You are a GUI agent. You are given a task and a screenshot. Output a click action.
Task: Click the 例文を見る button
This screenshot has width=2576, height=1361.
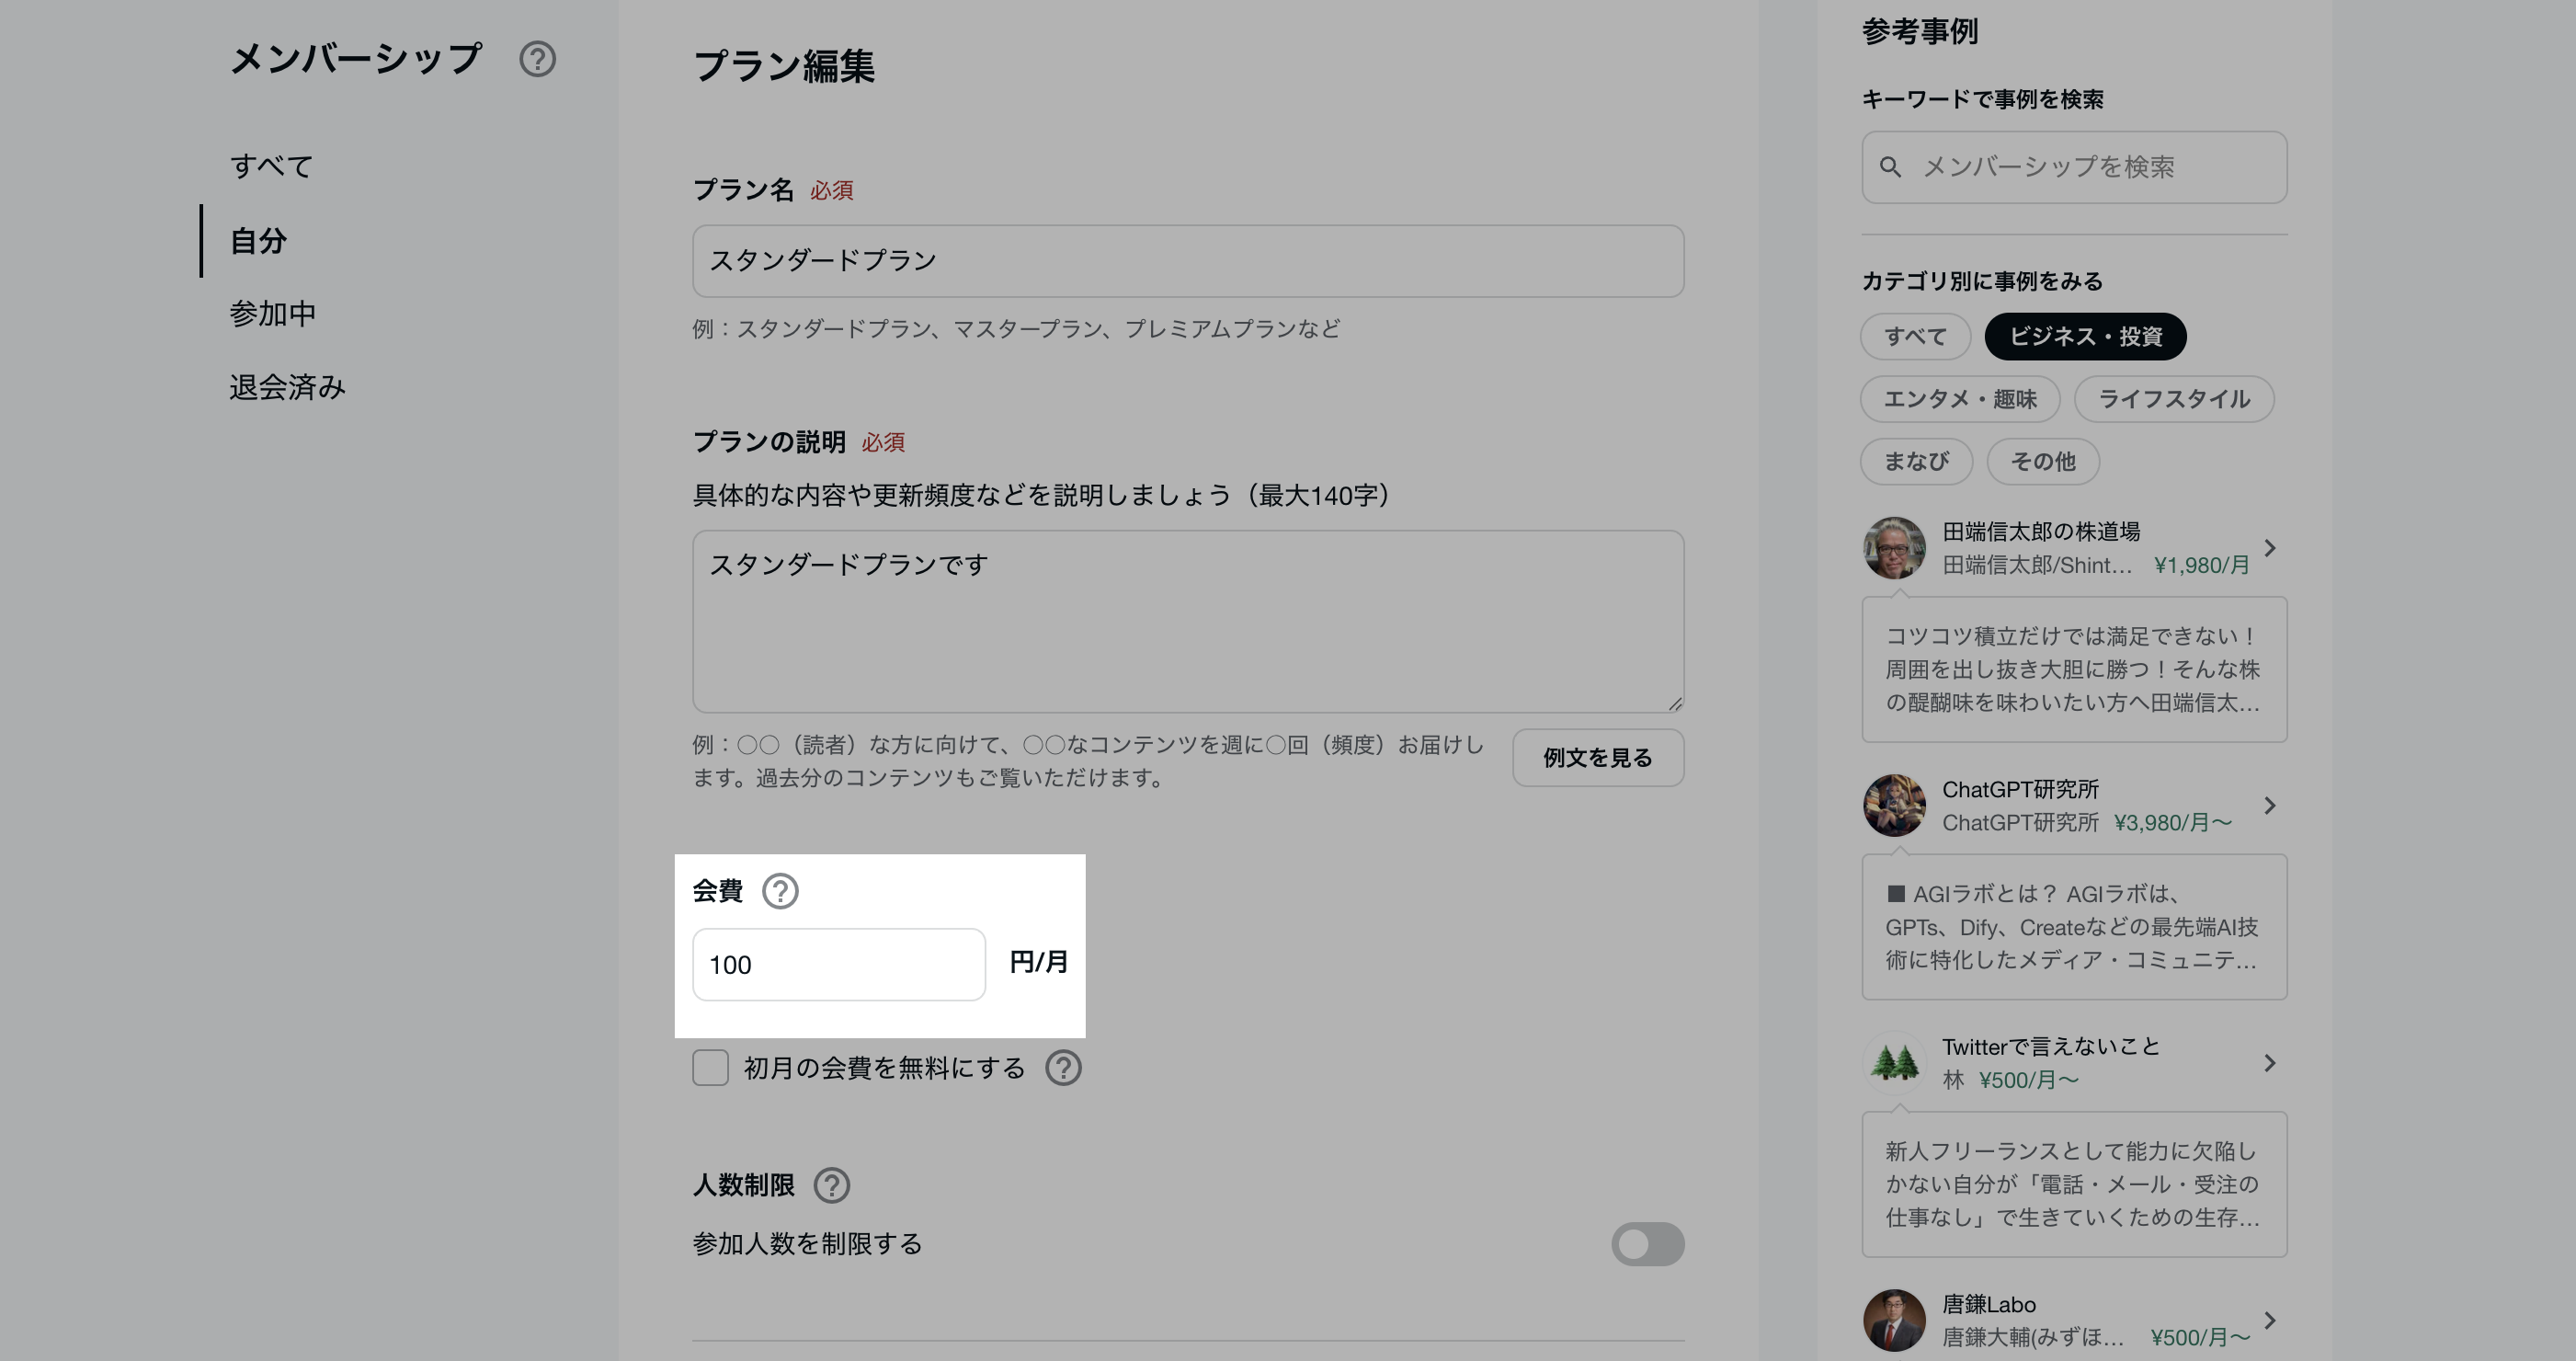coord(1597,758)
